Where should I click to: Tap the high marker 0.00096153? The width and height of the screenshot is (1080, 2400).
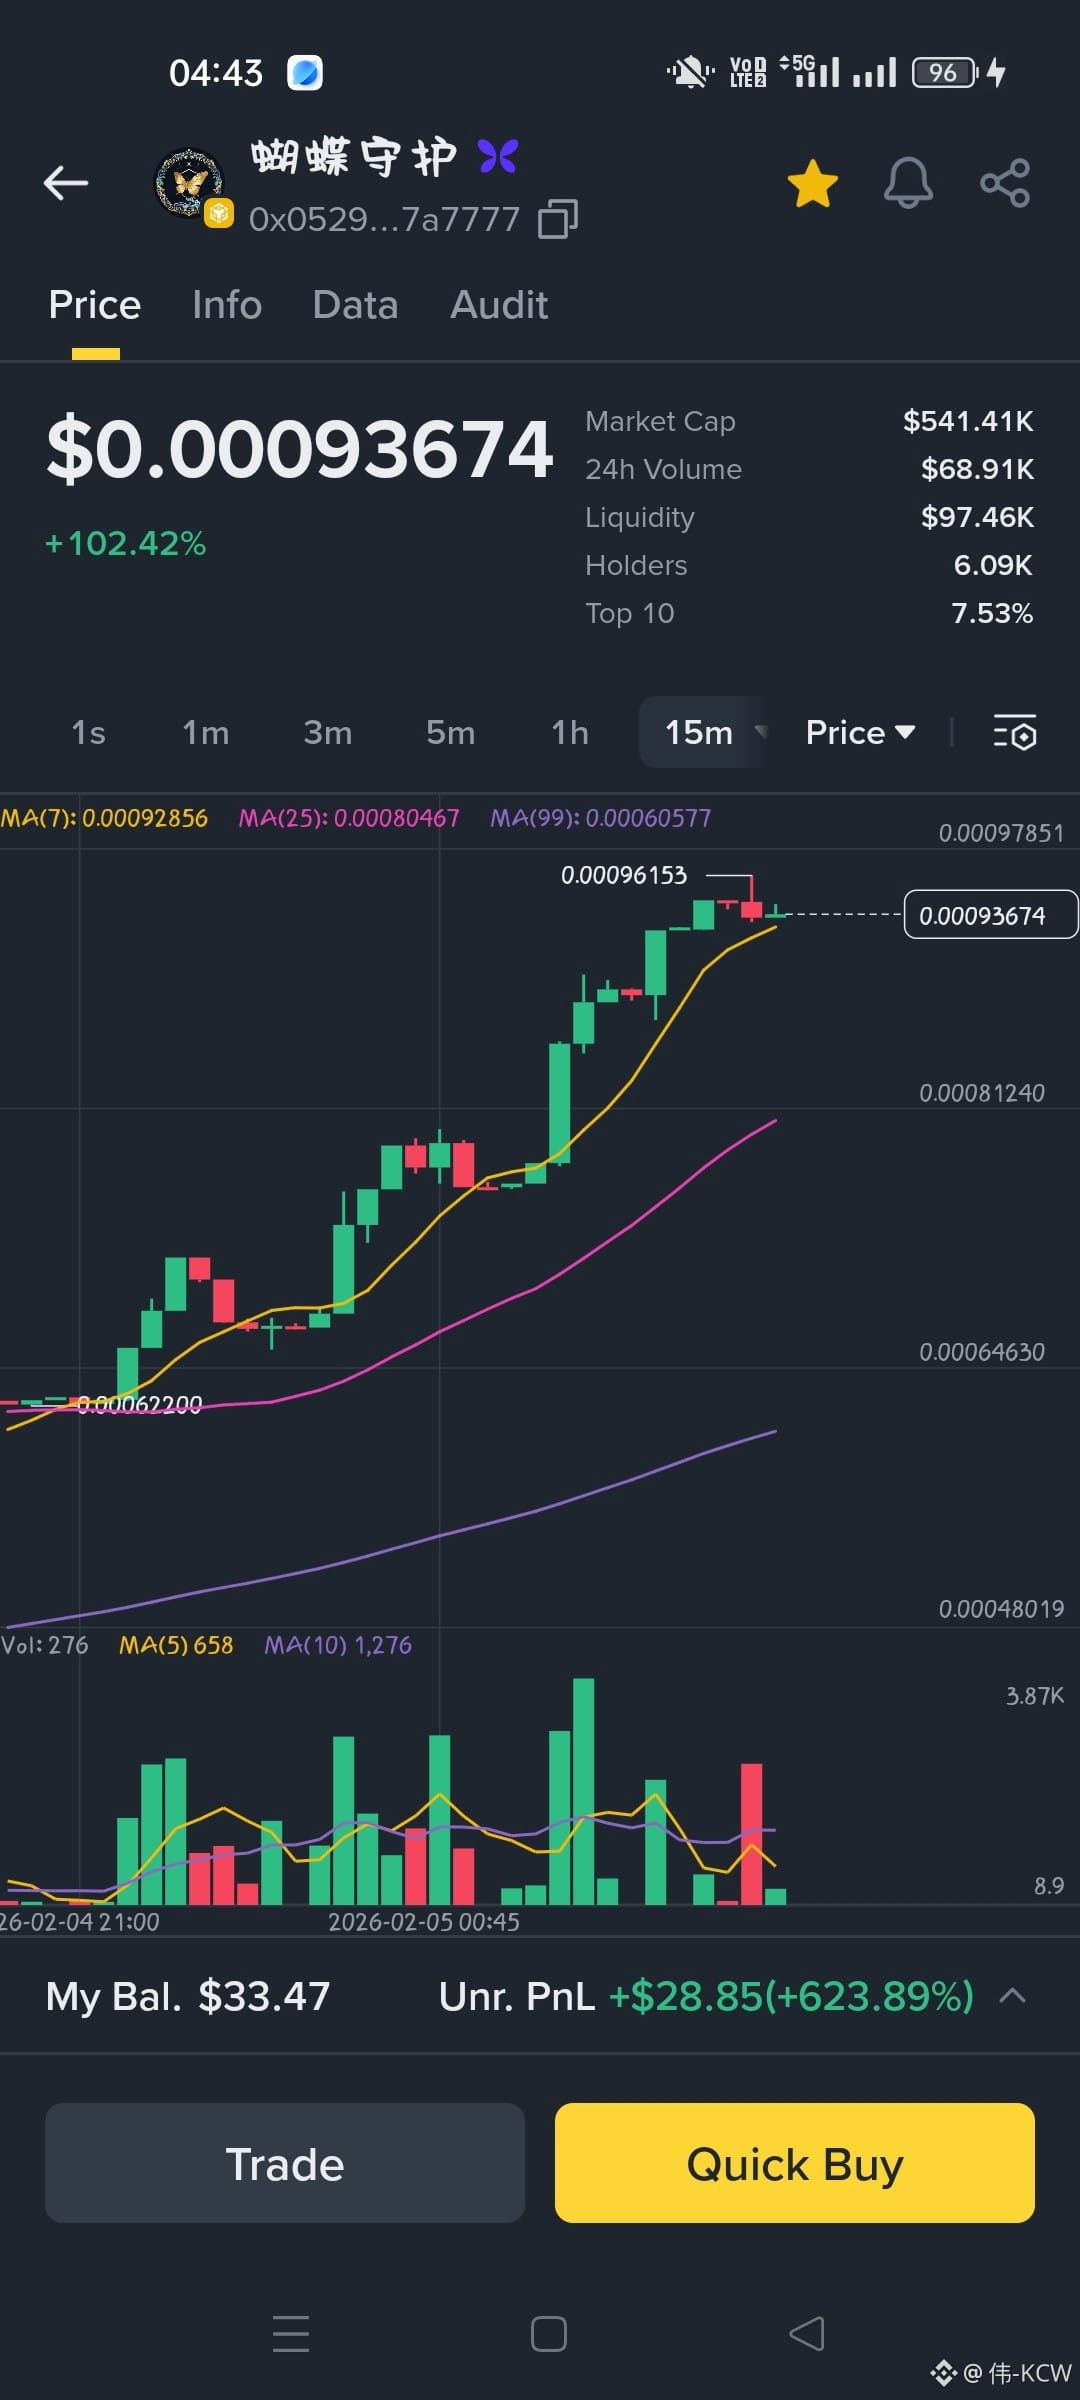click(x=624, y=875)
